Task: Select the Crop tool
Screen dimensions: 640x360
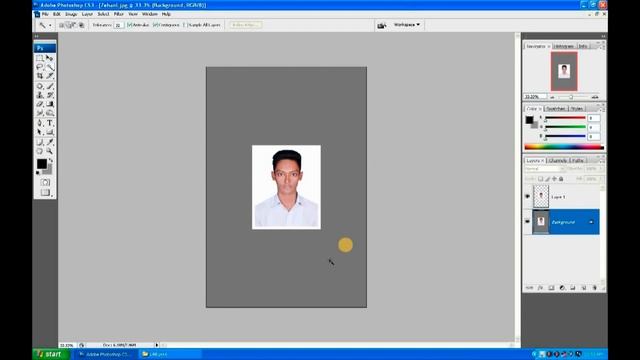Action: (x=40, y=76)
